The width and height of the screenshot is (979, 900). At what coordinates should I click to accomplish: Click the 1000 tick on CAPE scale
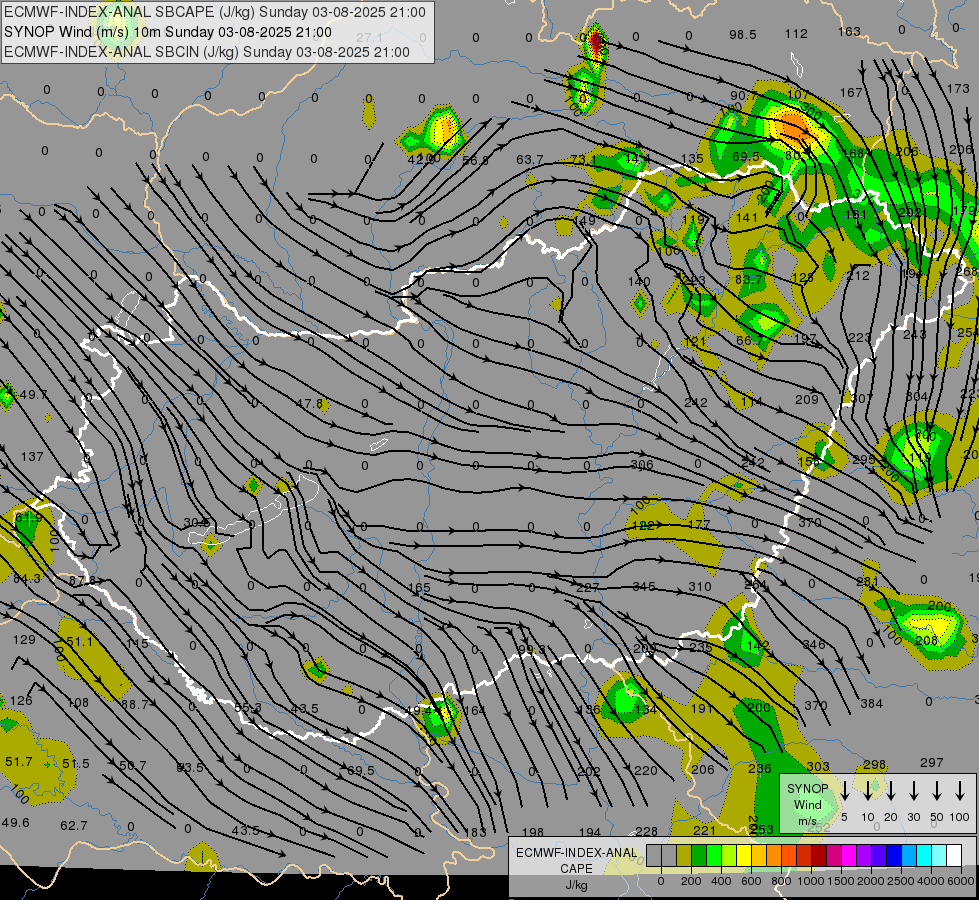[x=811, y=881]
